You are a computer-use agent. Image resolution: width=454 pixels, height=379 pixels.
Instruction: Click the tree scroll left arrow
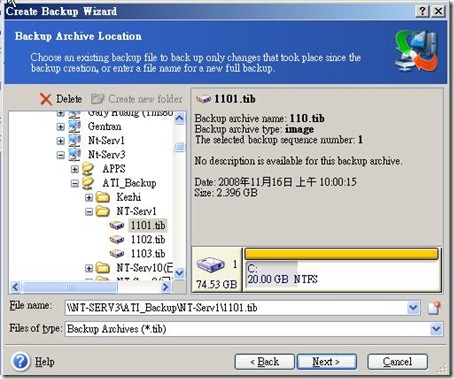click(x=15, y=287)
